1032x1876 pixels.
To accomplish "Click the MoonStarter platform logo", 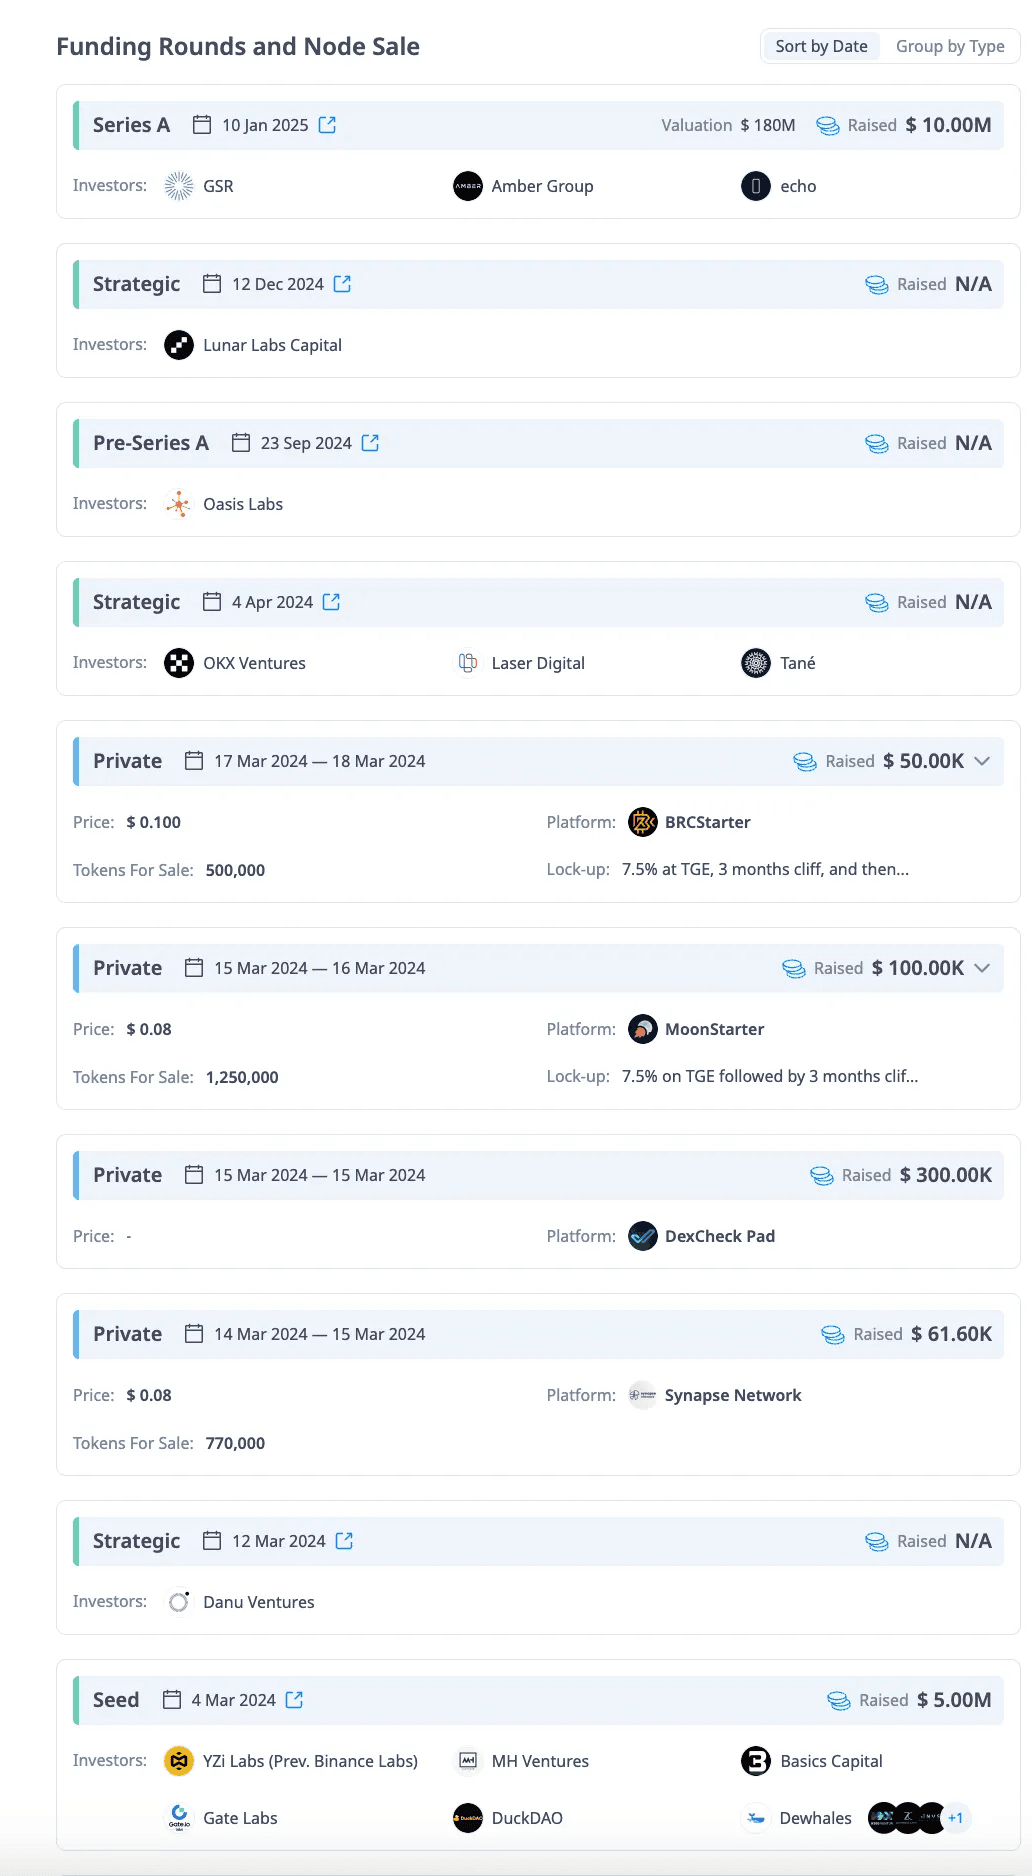I will (643, 1029).
